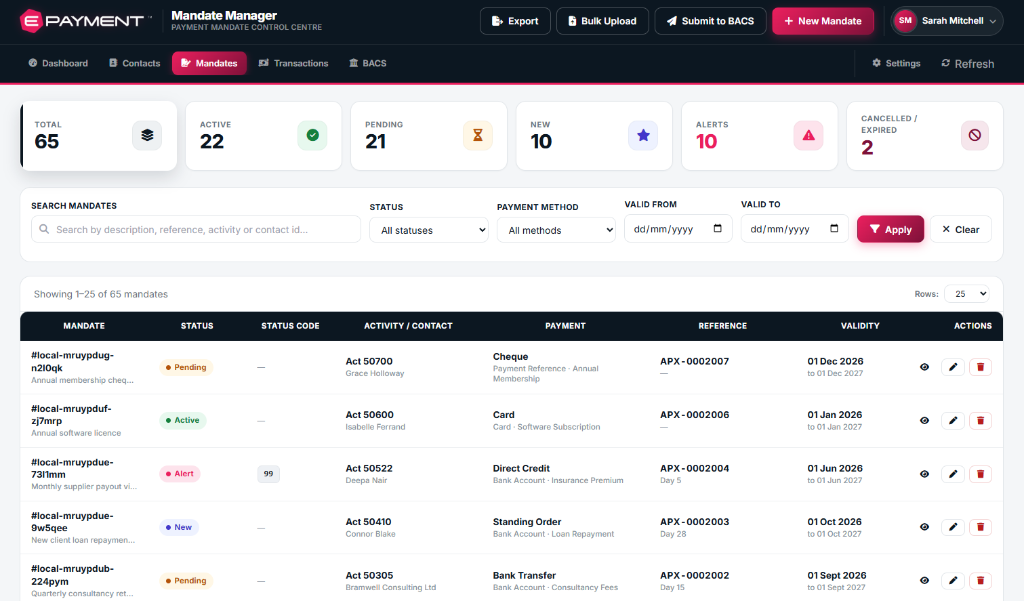The image size is (1024, 601).
Task: Click the Pending hourglass icon card
Action: 477,135
